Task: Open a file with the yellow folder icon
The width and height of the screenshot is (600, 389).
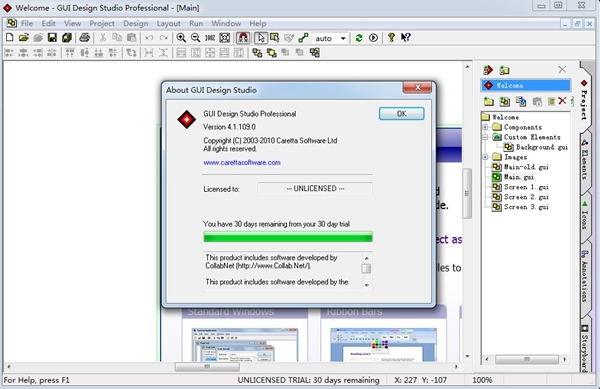Action: 24,37
